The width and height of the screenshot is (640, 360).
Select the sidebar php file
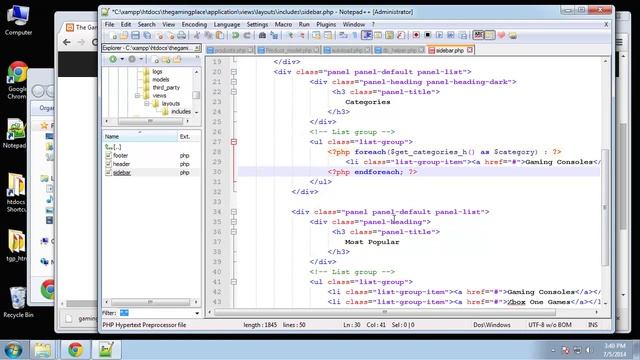click(x=122, y=173)
